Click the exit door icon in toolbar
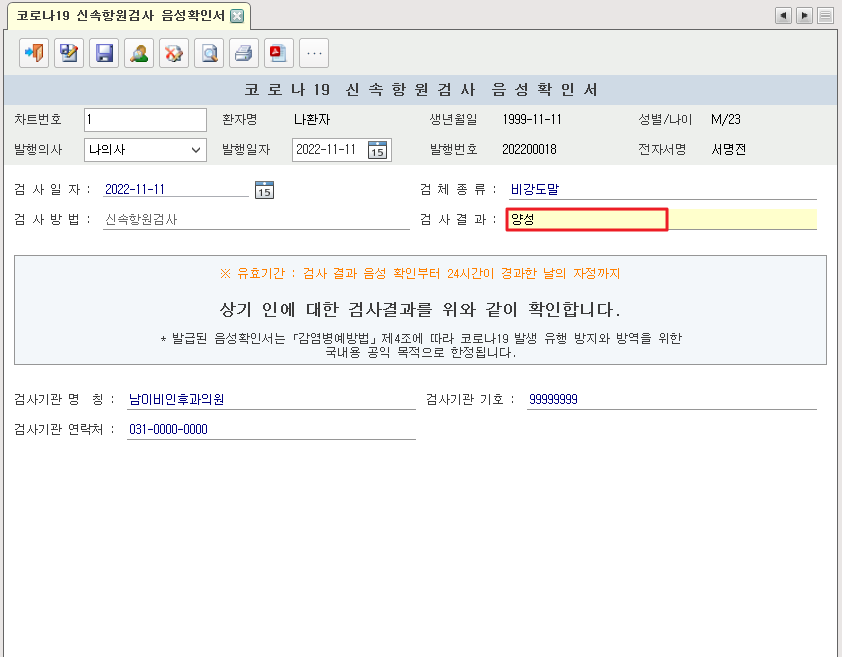This screenshot has width=842, height=657. coord(34,53)
